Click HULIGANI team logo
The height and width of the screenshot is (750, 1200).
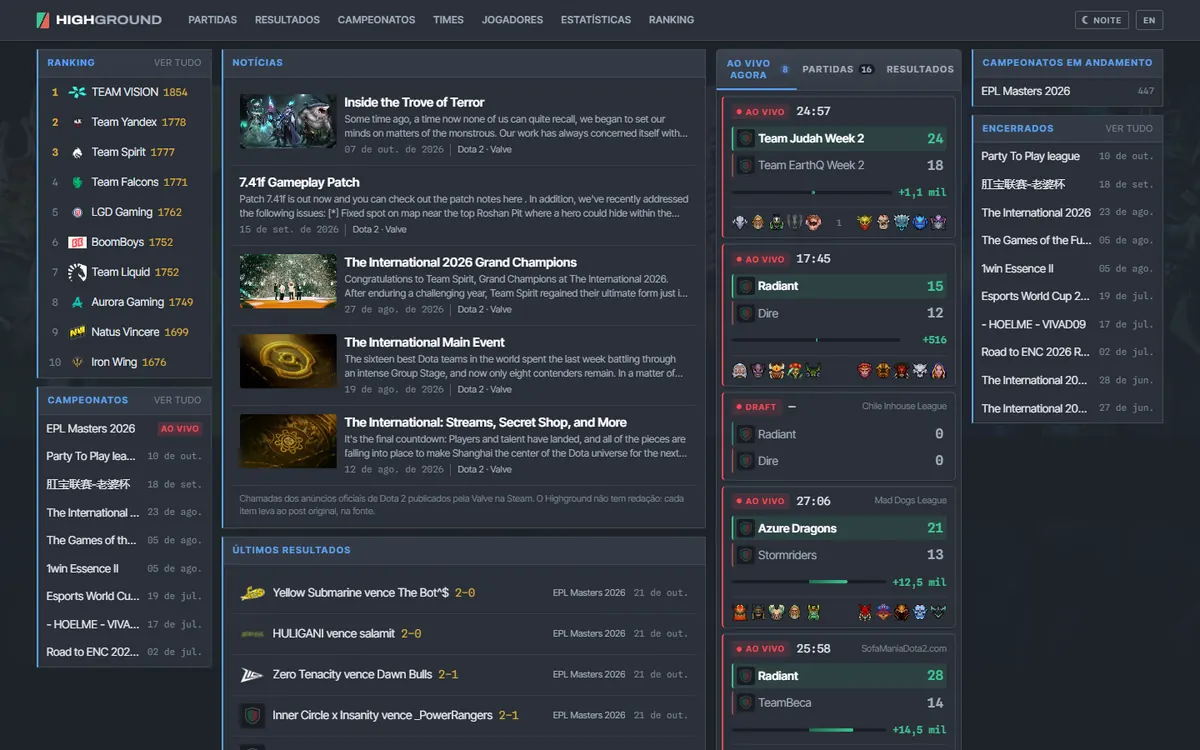click(x=252, y=634)
